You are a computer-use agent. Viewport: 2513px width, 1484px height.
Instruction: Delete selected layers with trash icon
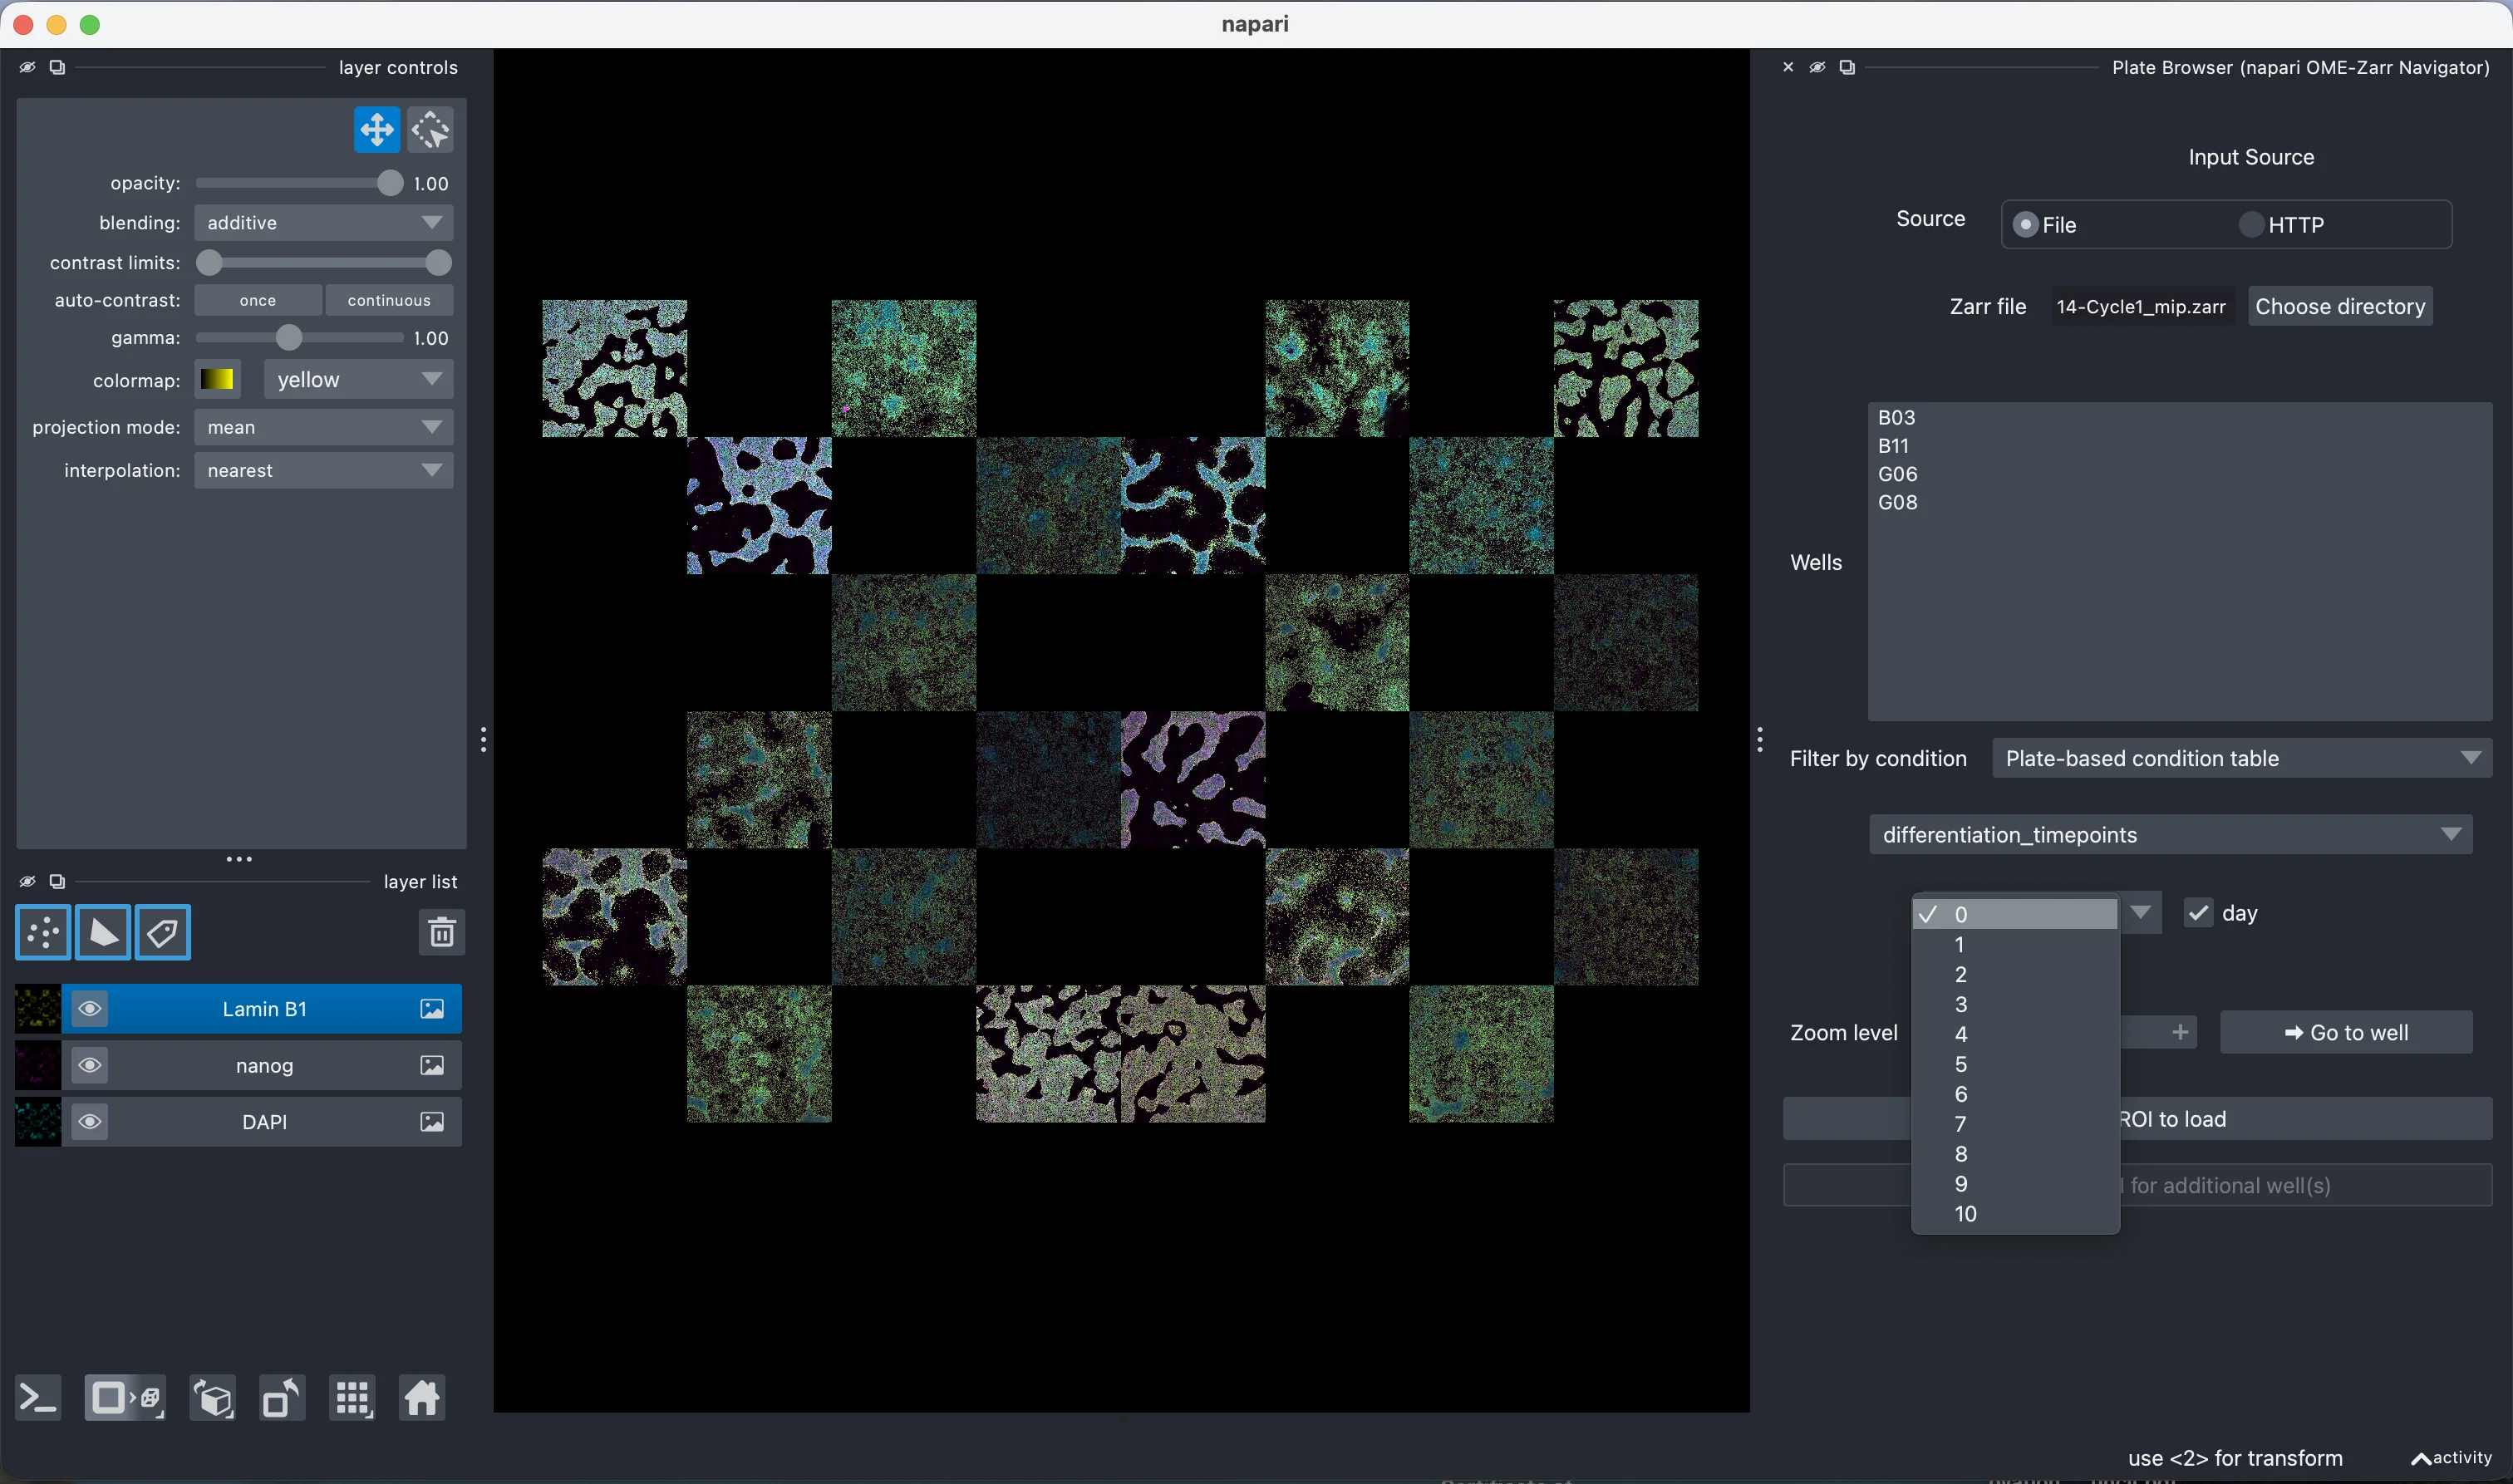[x=442, y=933]
